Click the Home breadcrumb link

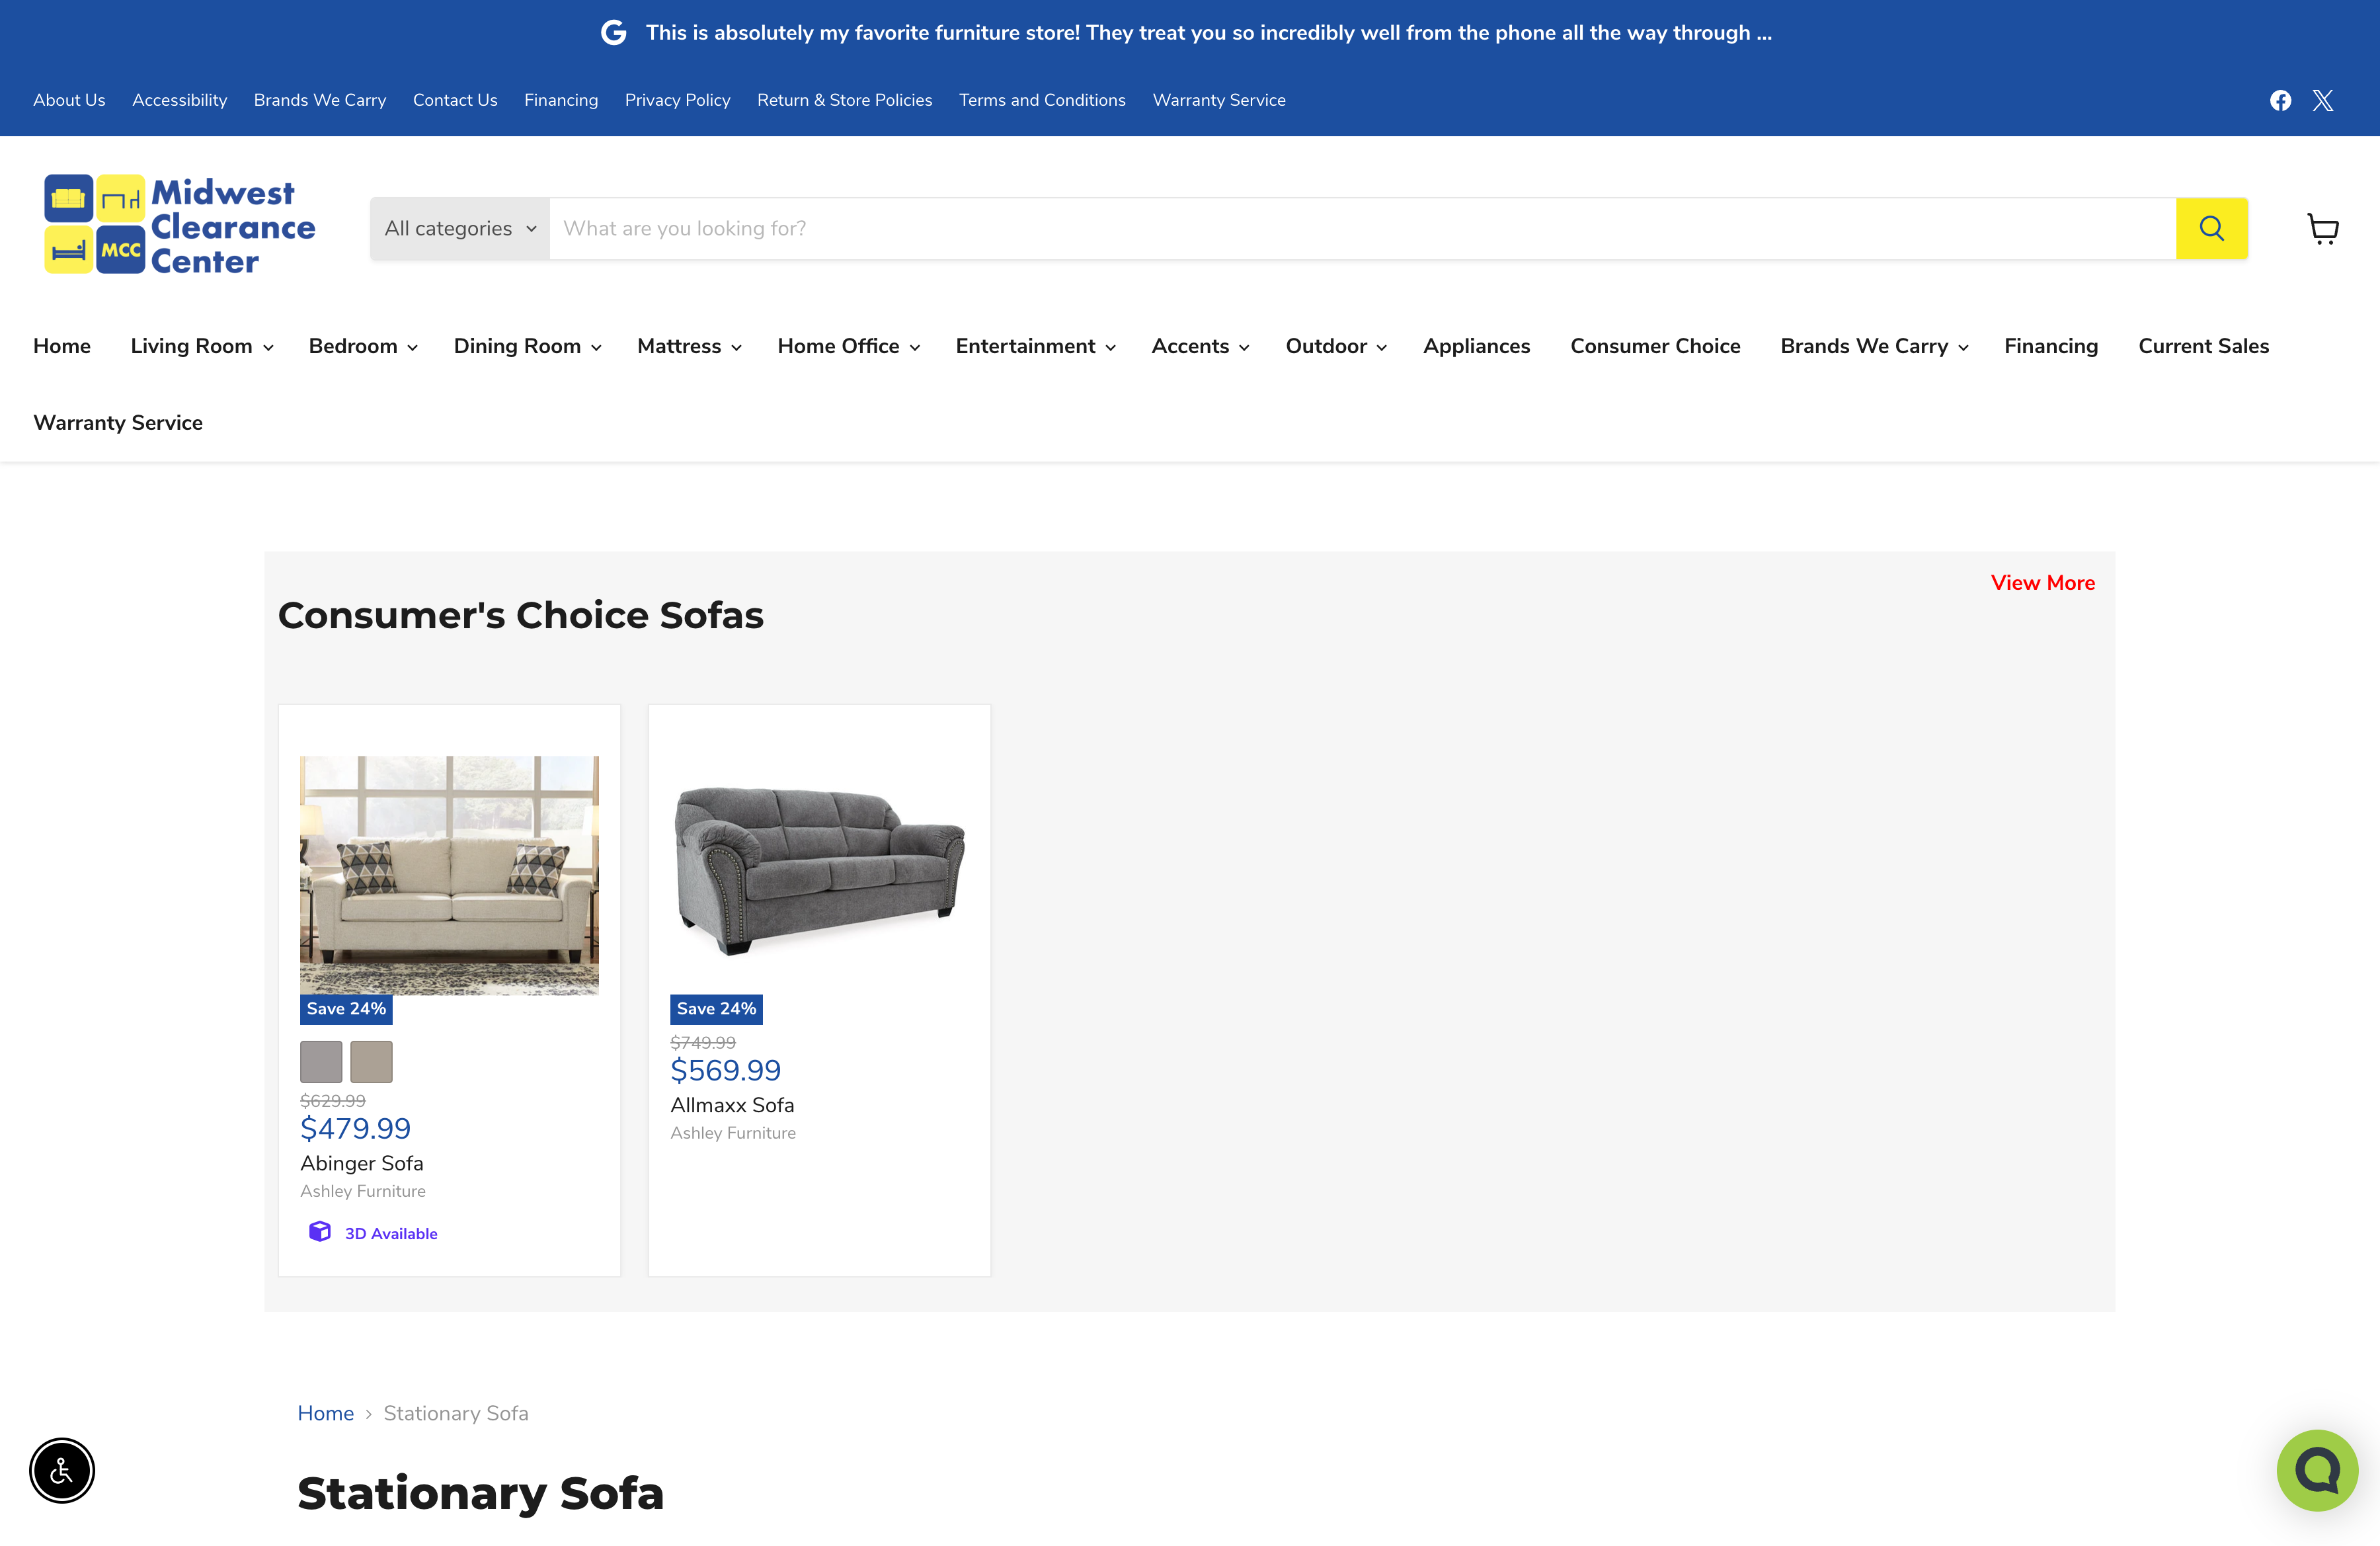[325, 1413]
